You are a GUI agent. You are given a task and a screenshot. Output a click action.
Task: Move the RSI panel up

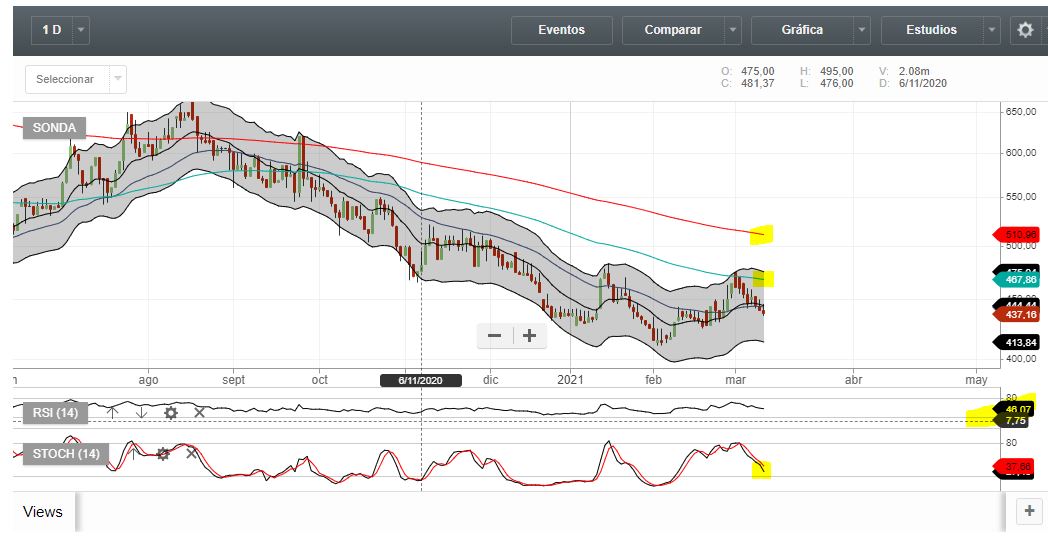[113, 412]
